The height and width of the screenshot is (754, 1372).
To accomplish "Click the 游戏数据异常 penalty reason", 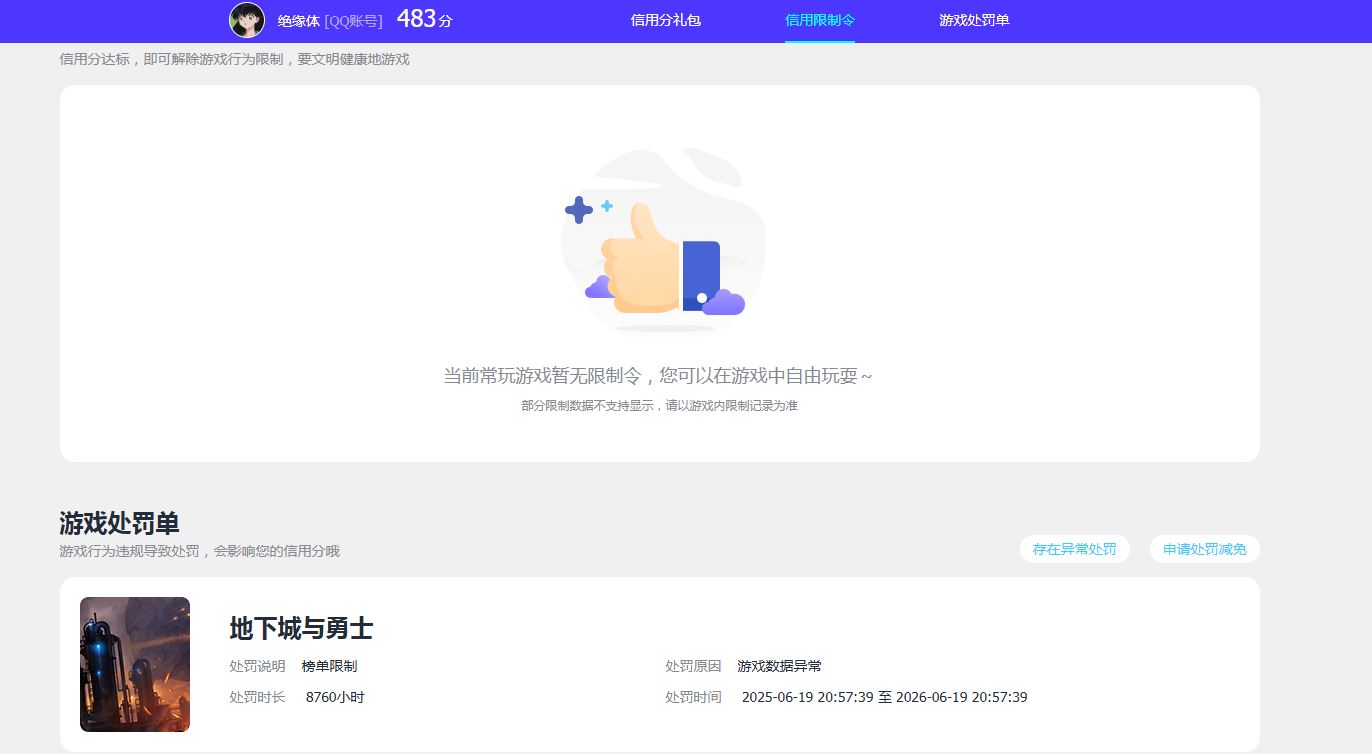I will click(x=779, y=666).
